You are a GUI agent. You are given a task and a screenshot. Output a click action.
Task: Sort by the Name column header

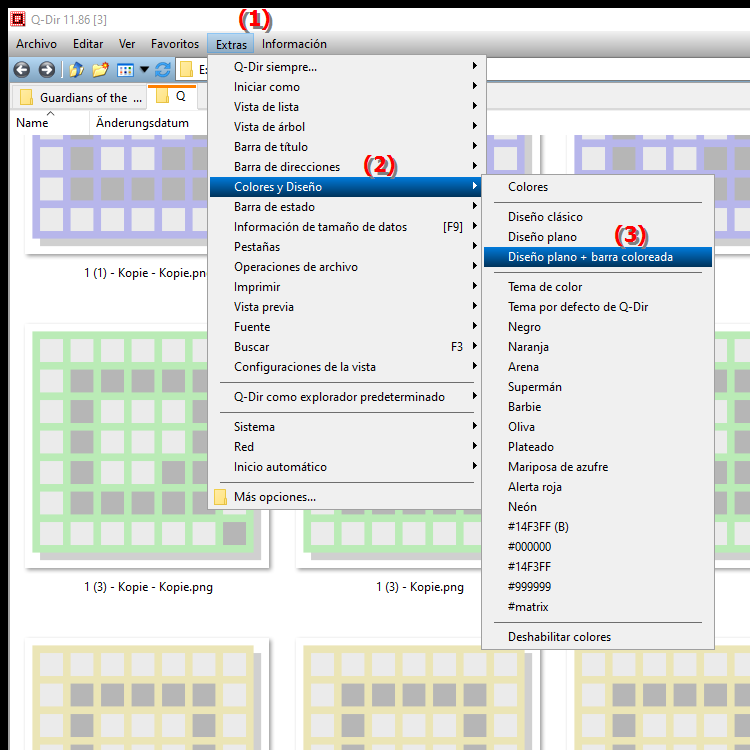point(32,123)
